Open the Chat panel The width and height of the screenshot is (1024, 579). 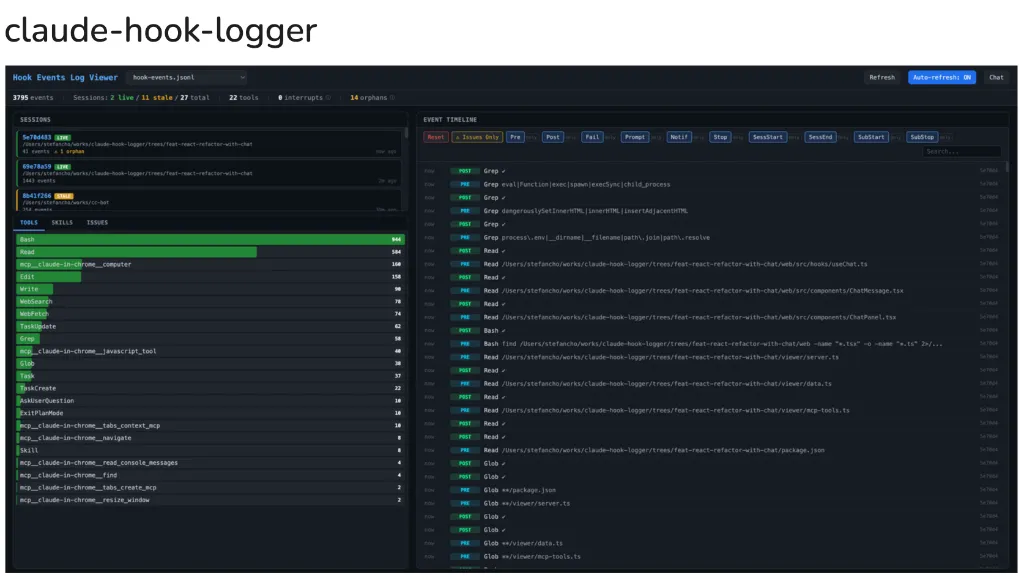coord(996,77)
